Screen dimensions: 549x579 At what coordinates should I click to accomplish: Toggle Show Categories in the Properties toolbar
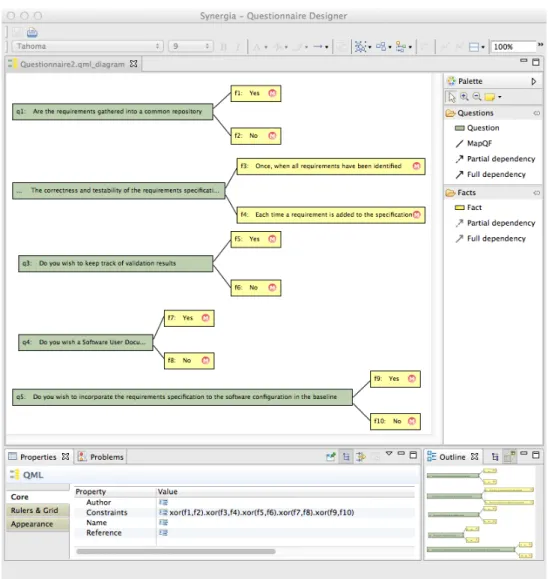coord(346,457)
